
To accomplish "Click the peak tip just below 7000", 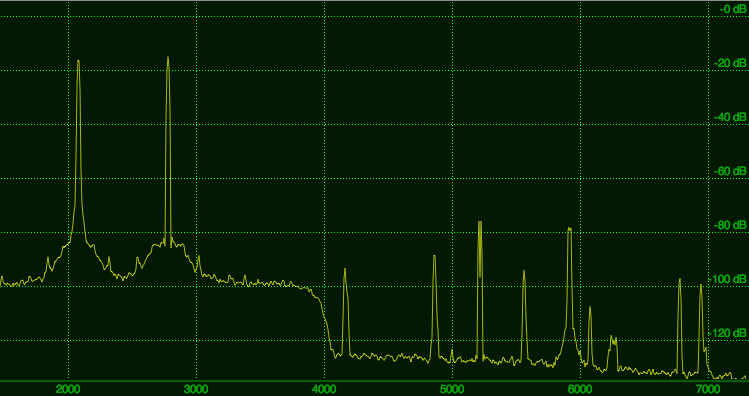I will pos(701,285).
